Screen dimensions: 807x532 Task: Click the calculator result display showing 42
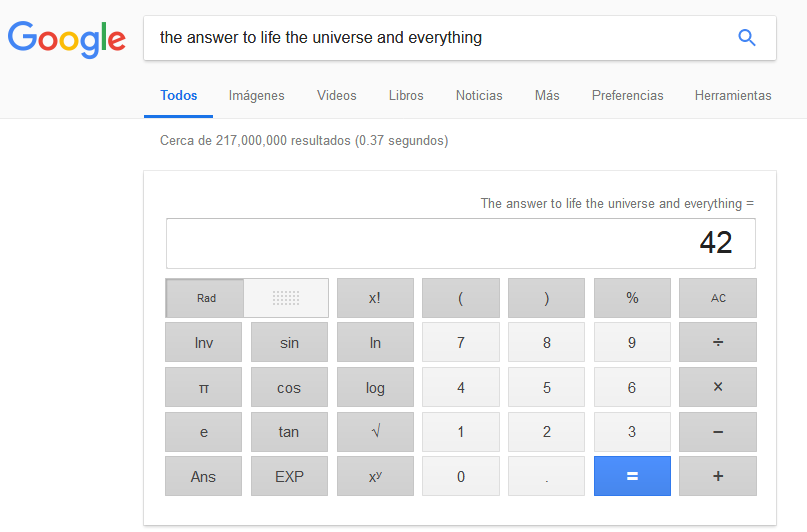460,243
